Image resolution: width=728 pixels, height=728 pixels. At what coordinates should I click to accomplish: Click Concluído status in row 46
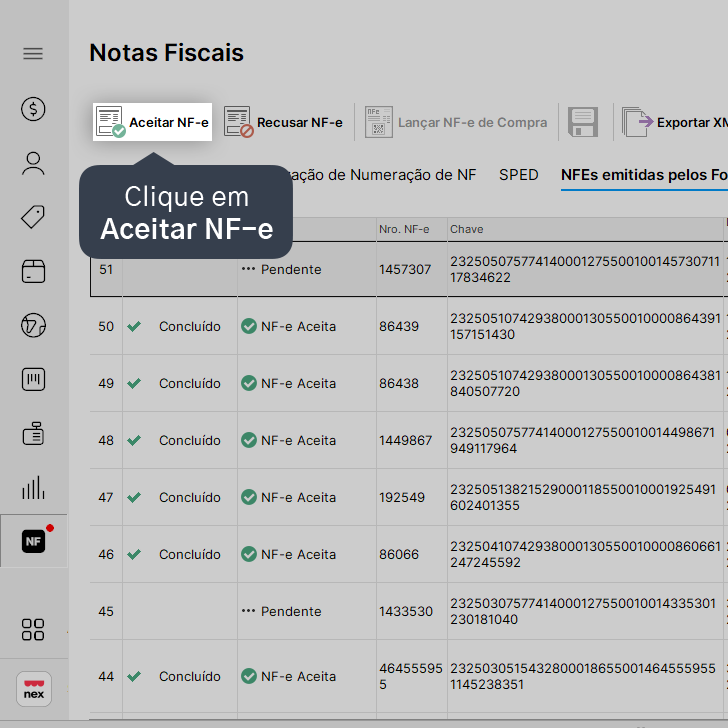click(x=189, y=554)
